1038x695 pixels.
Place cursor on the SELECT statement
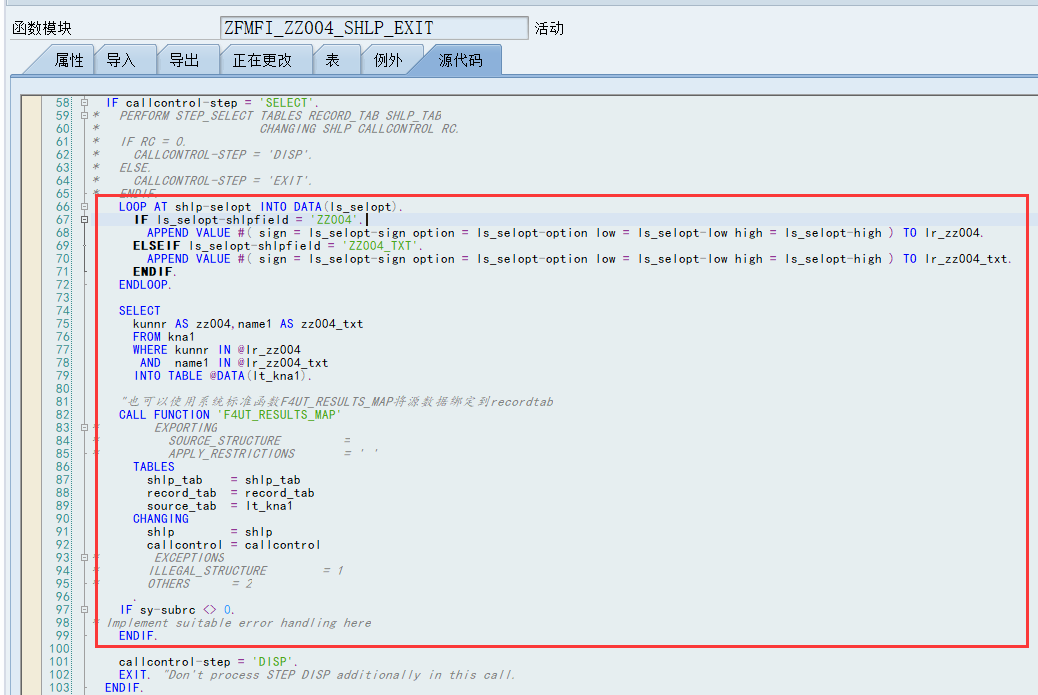138,310
